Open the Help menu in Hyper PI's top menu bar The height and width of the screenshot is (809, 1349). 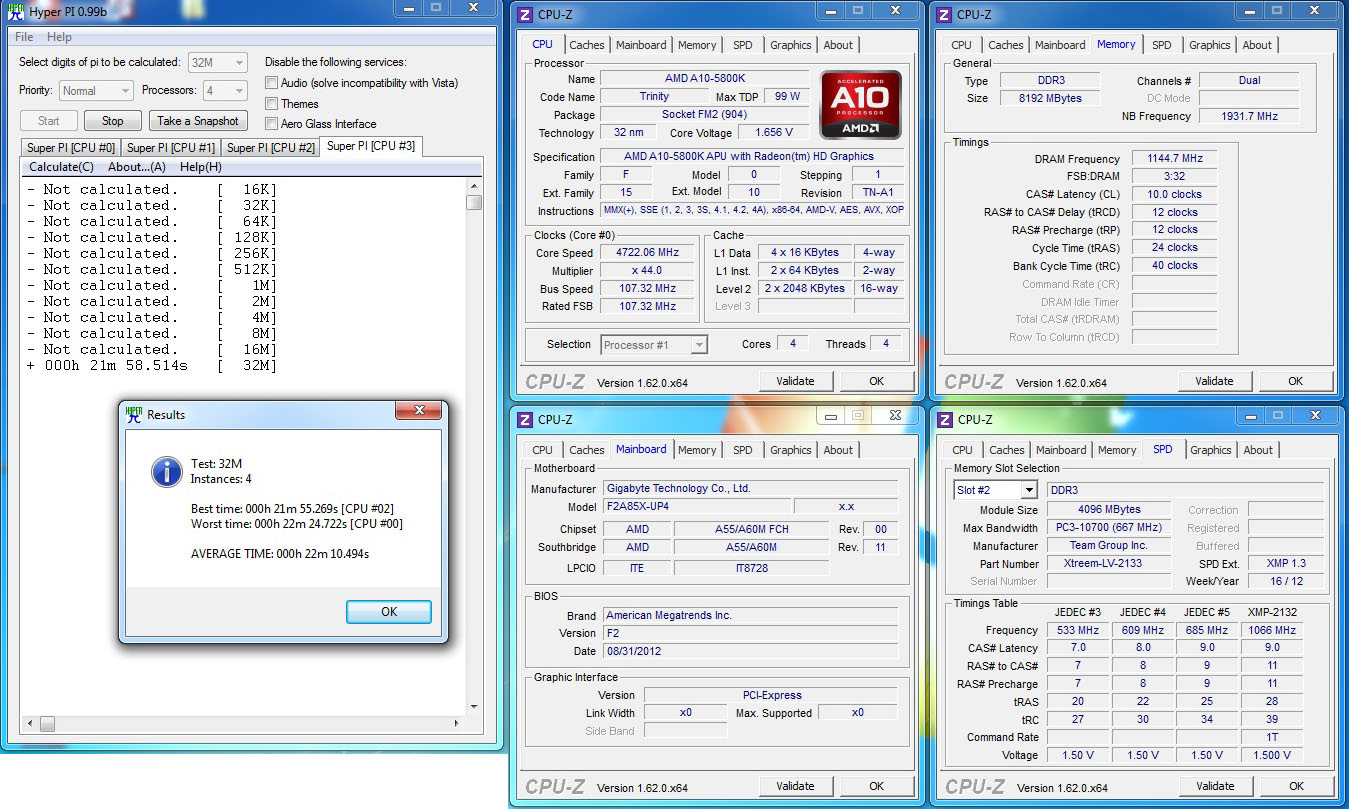tap(59, 37)
